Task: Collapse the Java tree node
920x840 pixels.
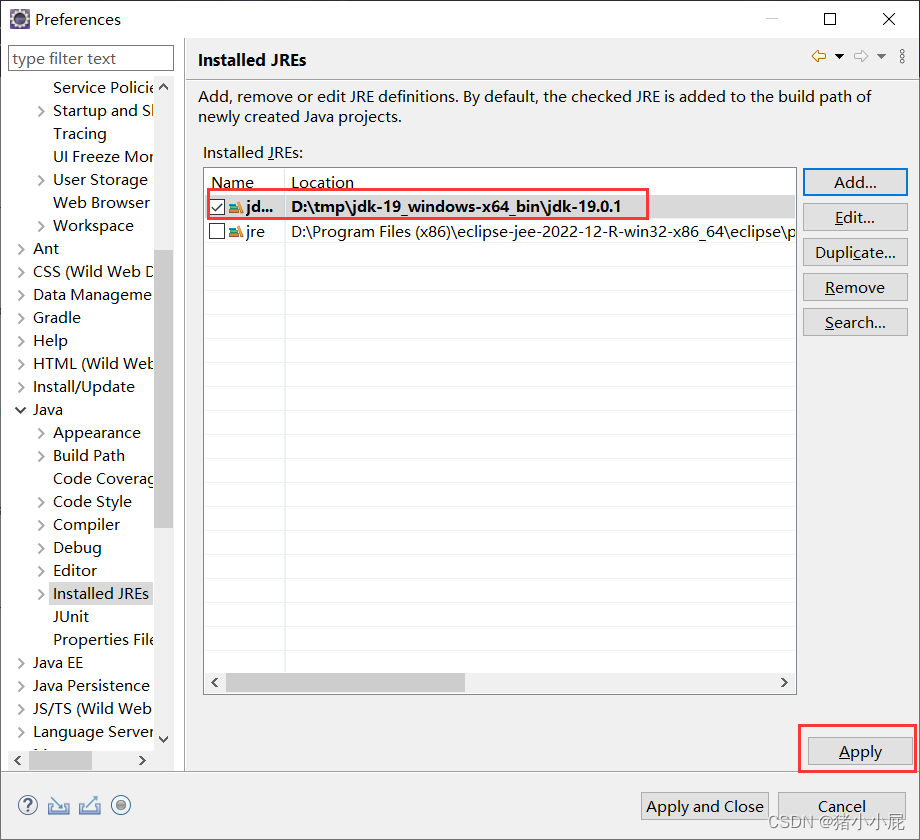Action: click(x=21, y=410)
